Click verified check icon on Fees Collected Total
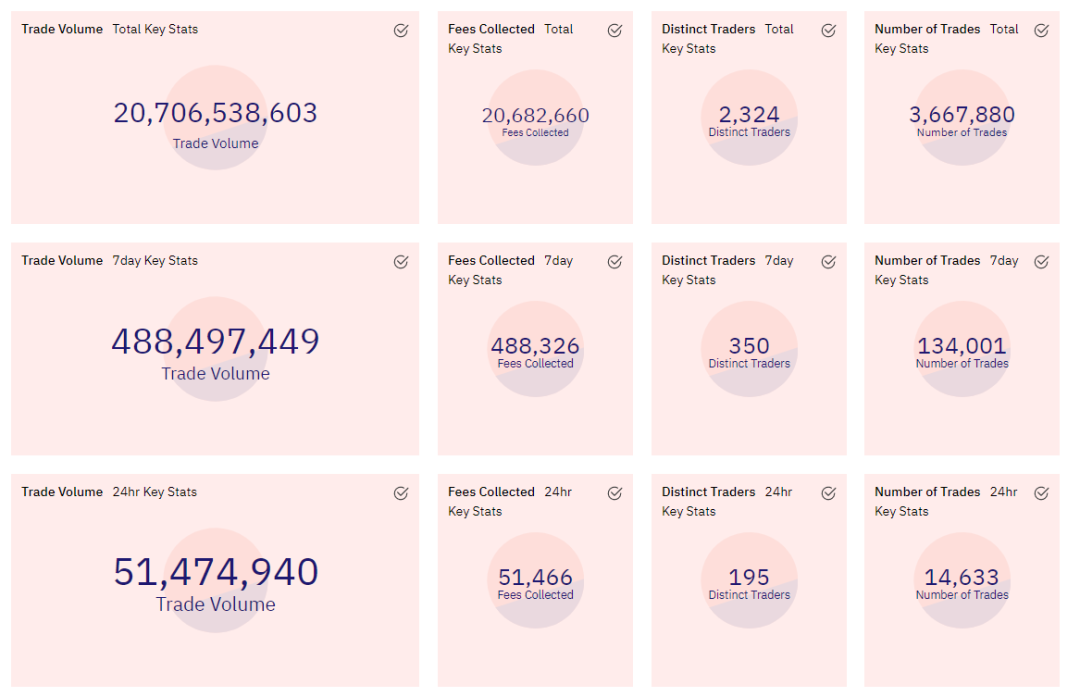1080x697 pixels. 615,30
